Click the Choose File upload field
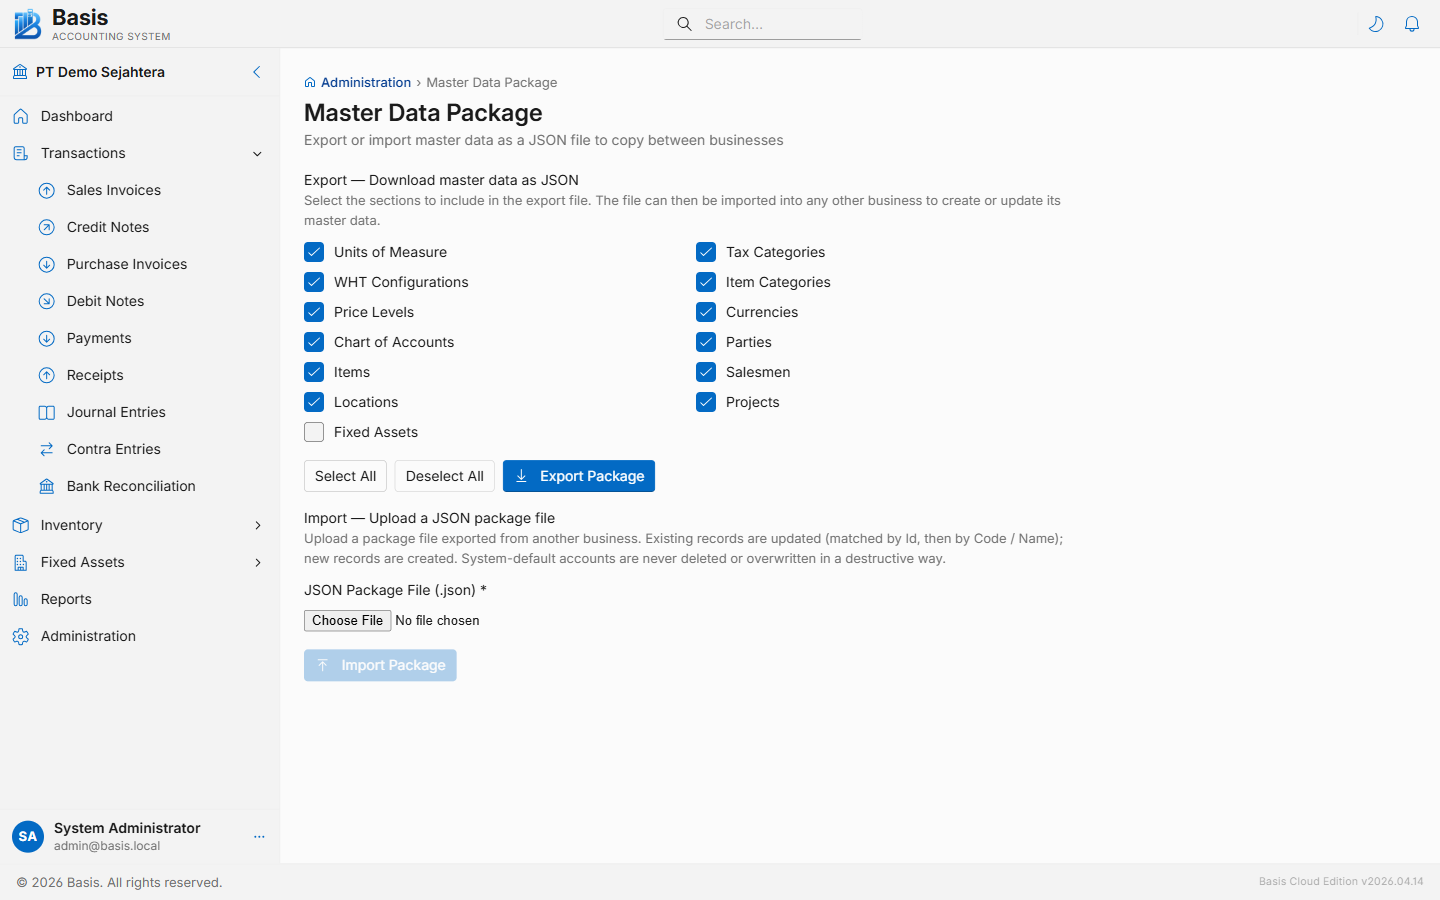 [x=347, y=620]
